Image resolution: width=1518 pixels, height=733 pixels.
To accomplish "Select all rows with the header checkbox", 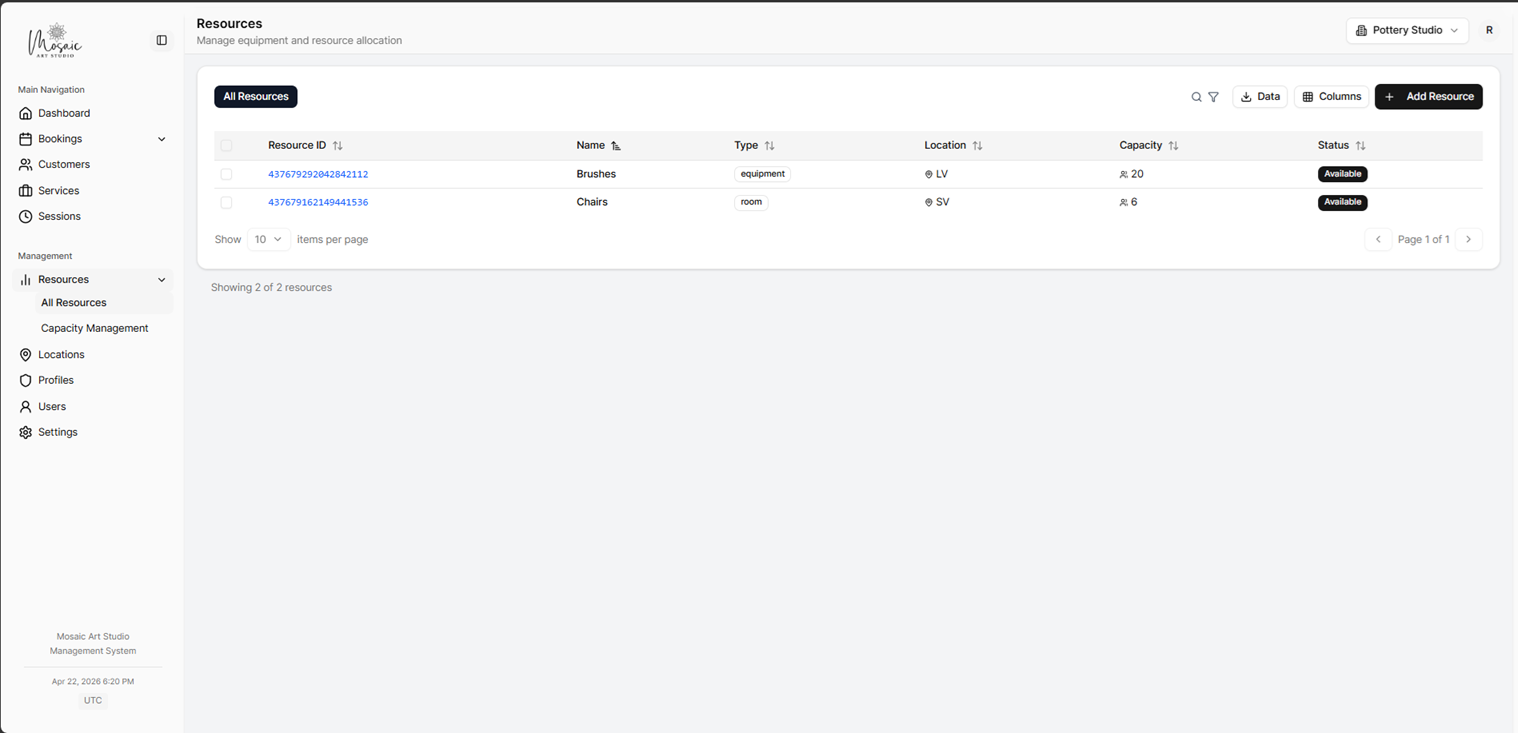I will coord(227,145).
